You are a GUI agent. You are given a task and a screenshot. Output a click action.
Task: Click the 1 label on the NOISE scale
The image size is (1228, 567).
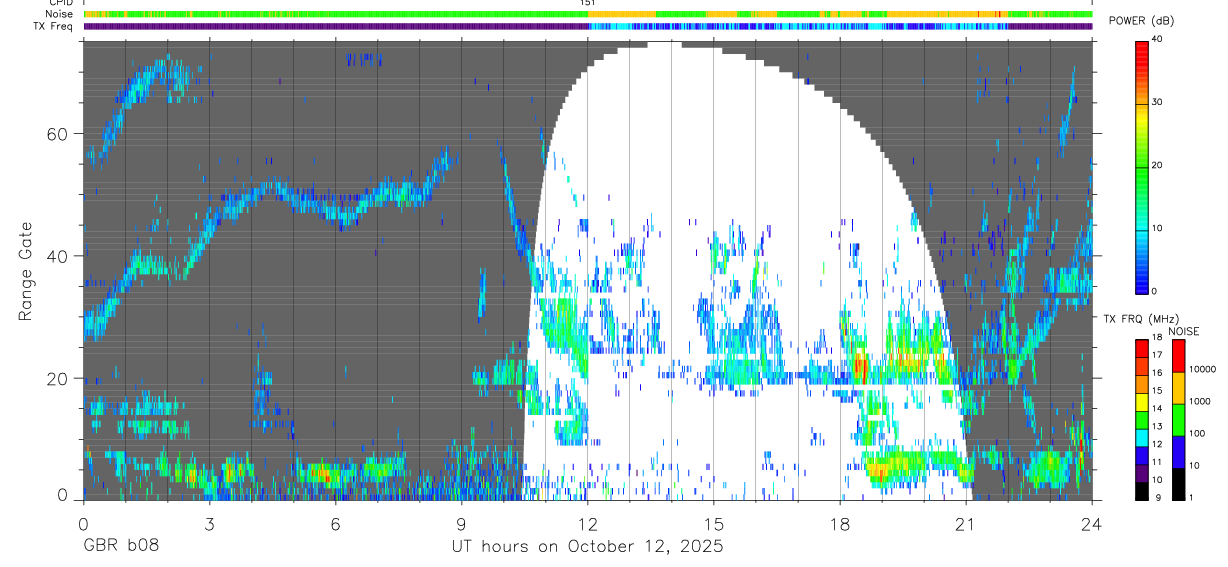point(1191,497)
